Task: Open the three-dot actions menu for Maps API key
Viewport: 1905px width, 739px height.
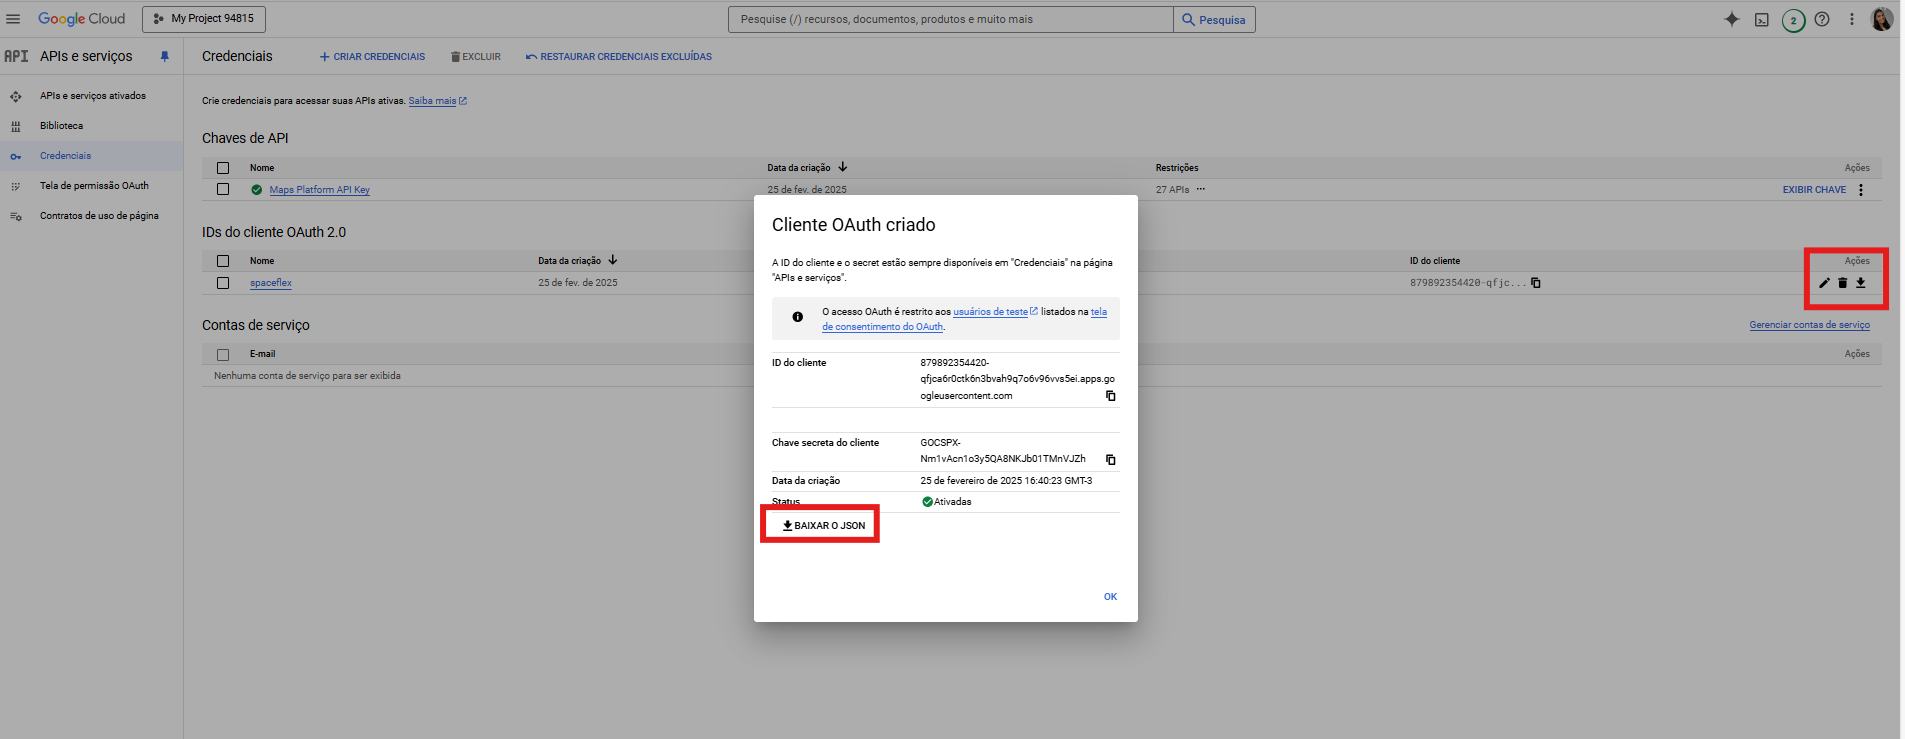Action: coord(1861,190)
